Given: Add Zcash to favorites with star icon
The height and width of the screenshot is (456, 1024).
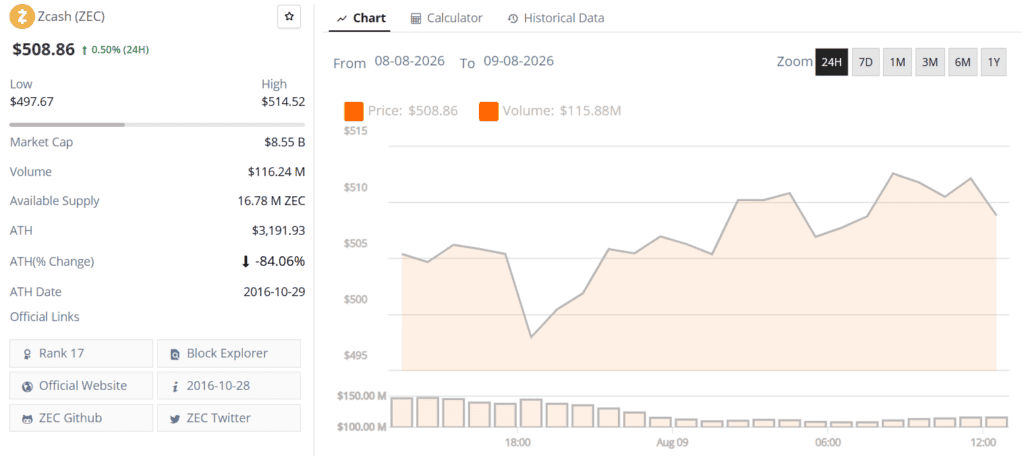Looking at the screenshot, I should [x=289, y=17].
